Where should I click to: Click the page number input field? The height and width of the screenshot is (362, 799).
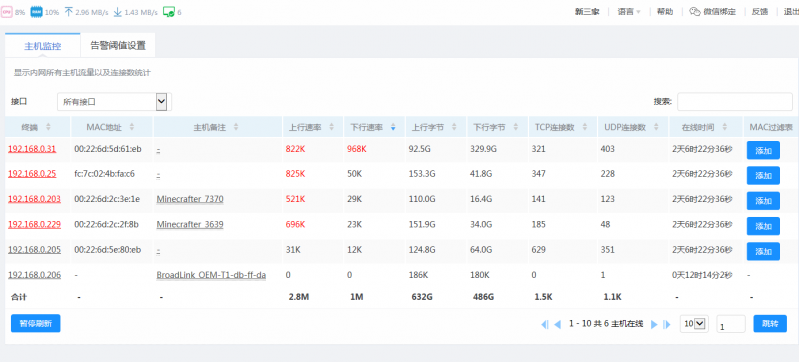pos(731,324)
